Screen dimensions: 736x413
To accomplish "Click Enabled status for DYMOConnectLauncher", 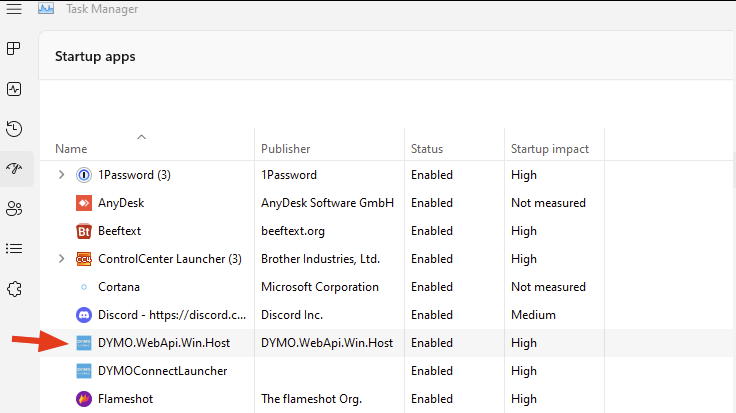I will click(432, 371).
